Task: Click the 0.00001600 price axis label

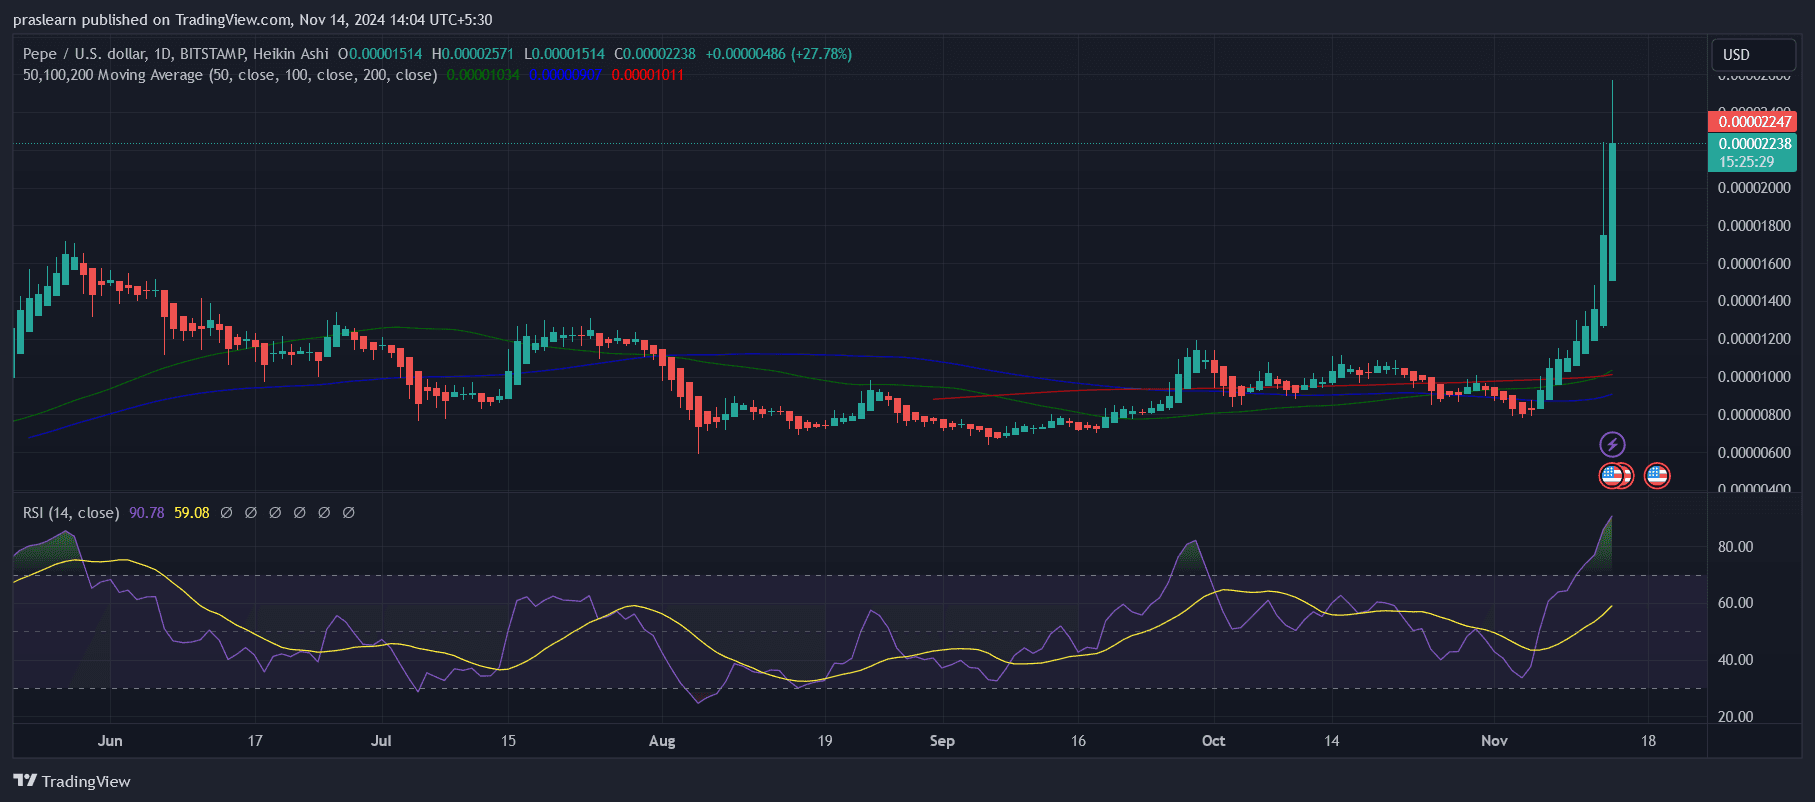Action: pos(1754,264)
